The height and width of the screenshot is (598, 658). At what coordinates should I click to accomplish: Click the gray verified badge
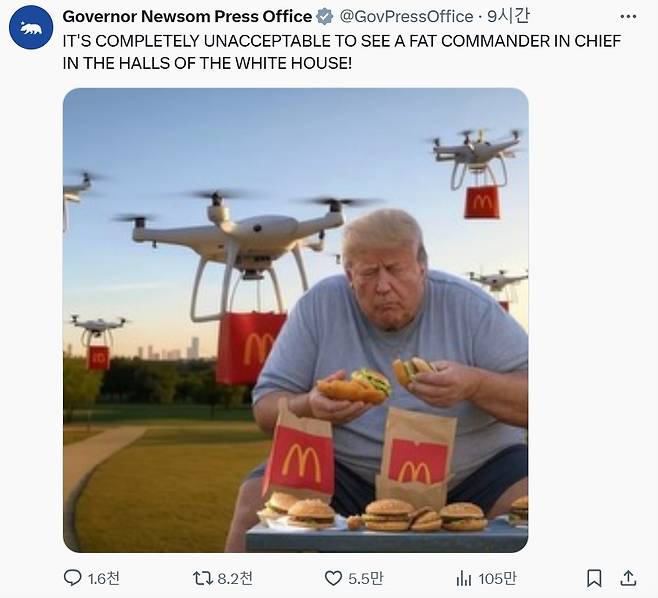(325, 17)
